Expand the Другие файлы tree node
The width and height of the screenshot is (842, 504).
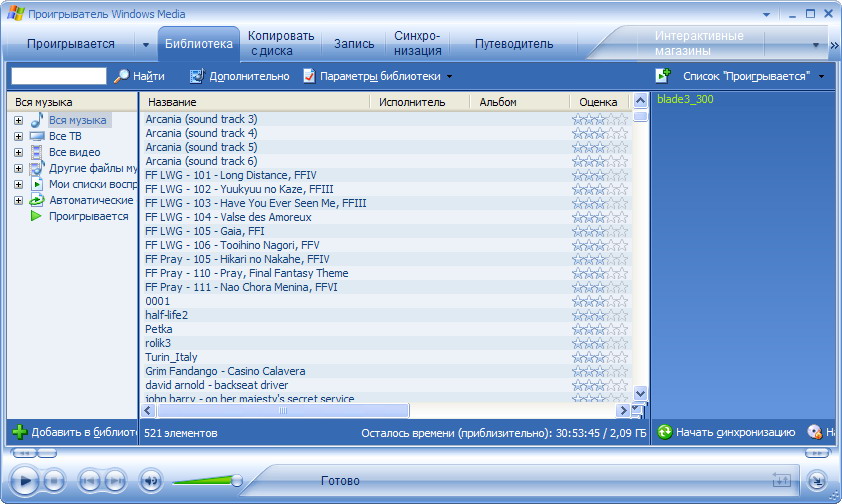[18, 169]
